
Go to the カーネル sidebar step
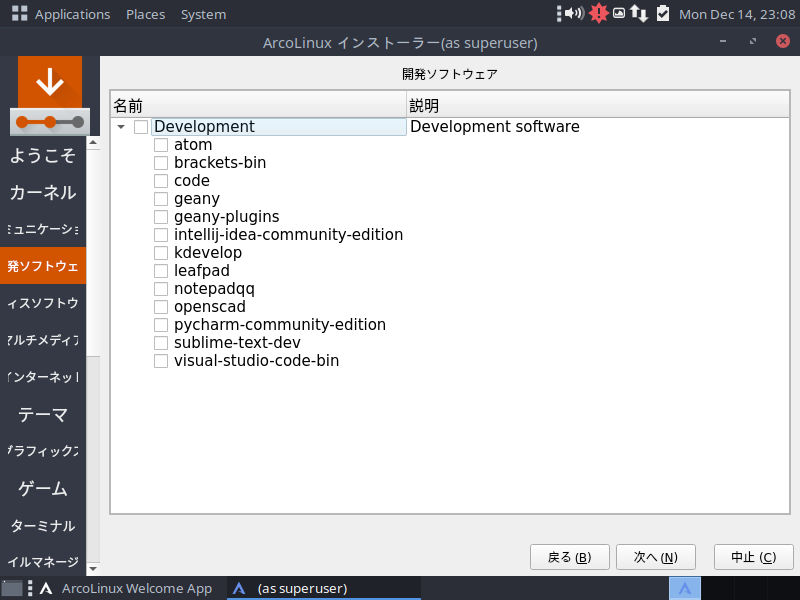[x=43, y=192]
